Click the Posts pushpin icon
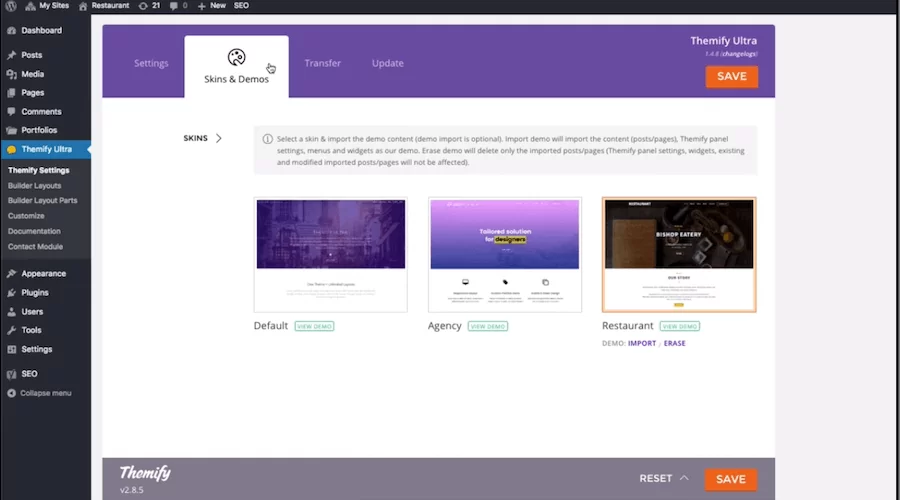Viewport: 900px width, 500px height. [x=11, y=55]
